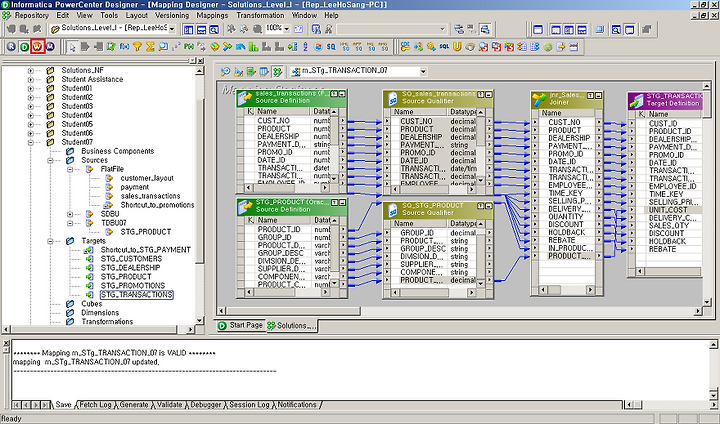This screenshot has width=720, height=424.
Task: Add an Expression transformation f(x) icon
Action: coord(124,47)
